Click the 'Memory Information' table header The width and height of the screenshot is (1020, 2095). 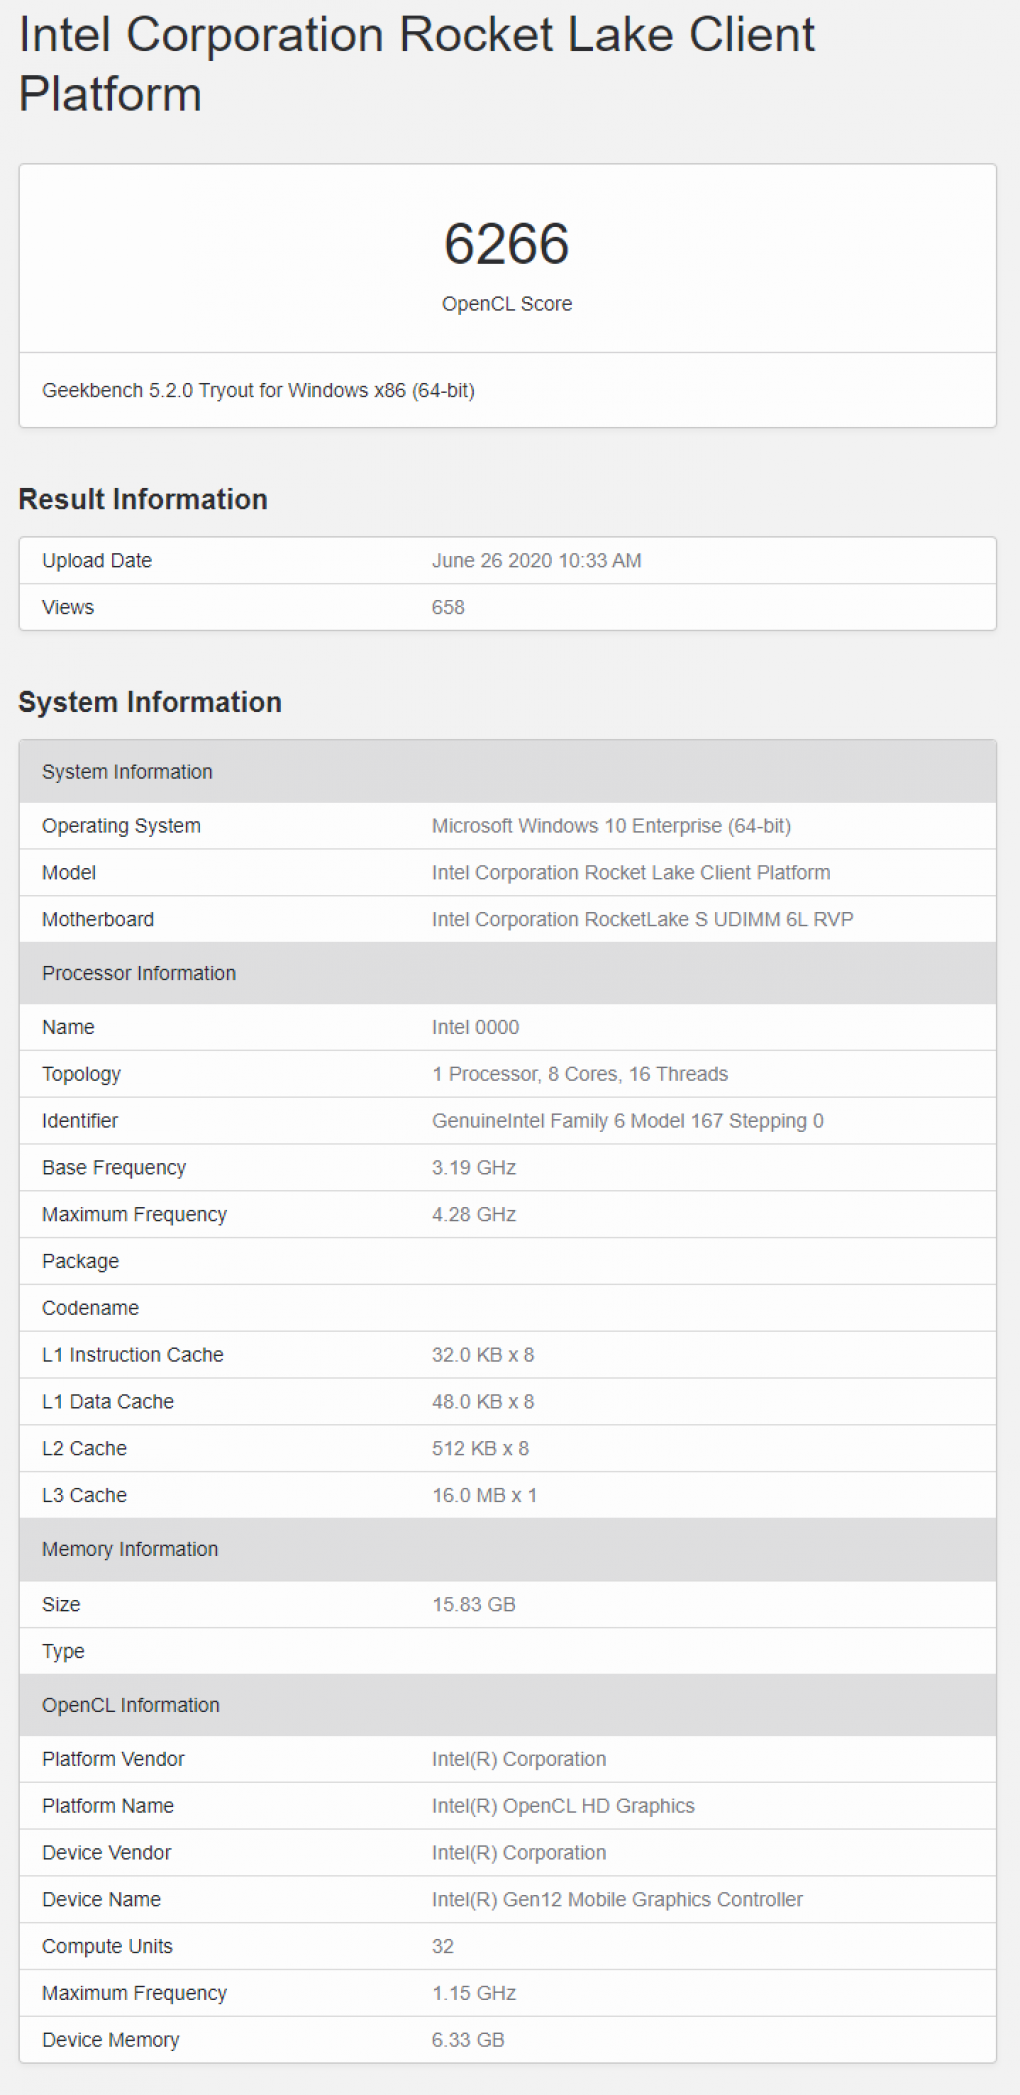click(508, 1549)
